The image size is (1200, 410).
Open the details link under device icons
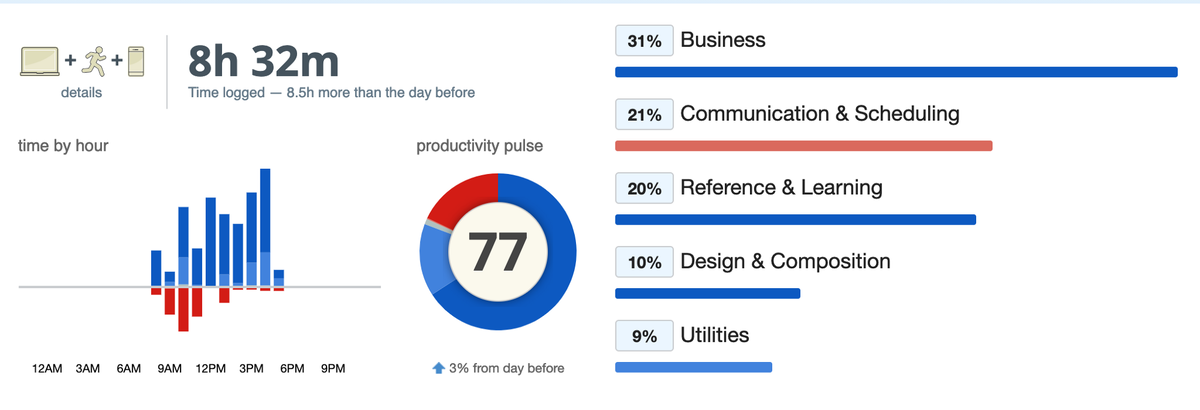(x=81, y=92)
